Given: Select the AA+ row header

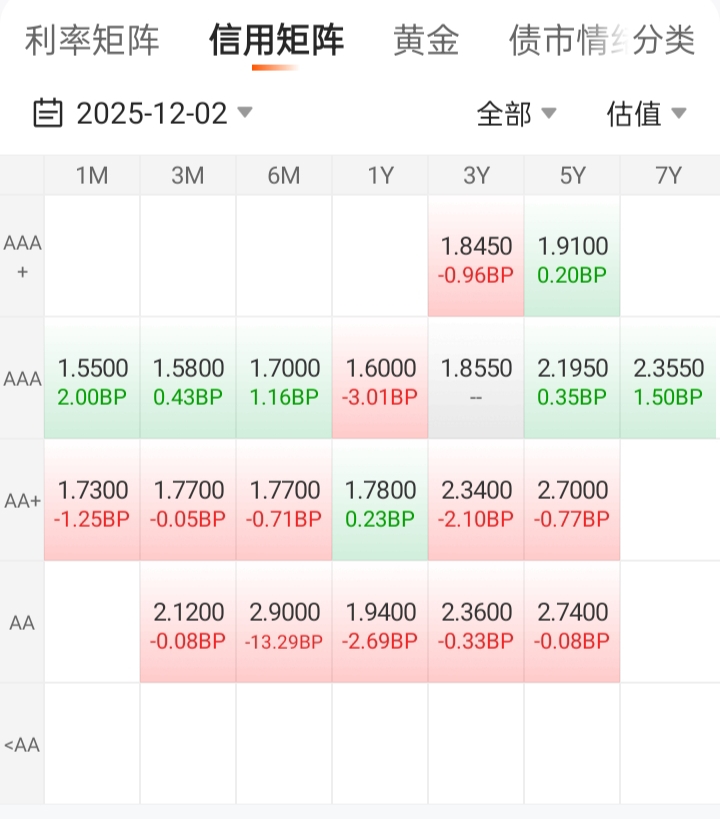Looking at the screenshot, I should (22, 502).
